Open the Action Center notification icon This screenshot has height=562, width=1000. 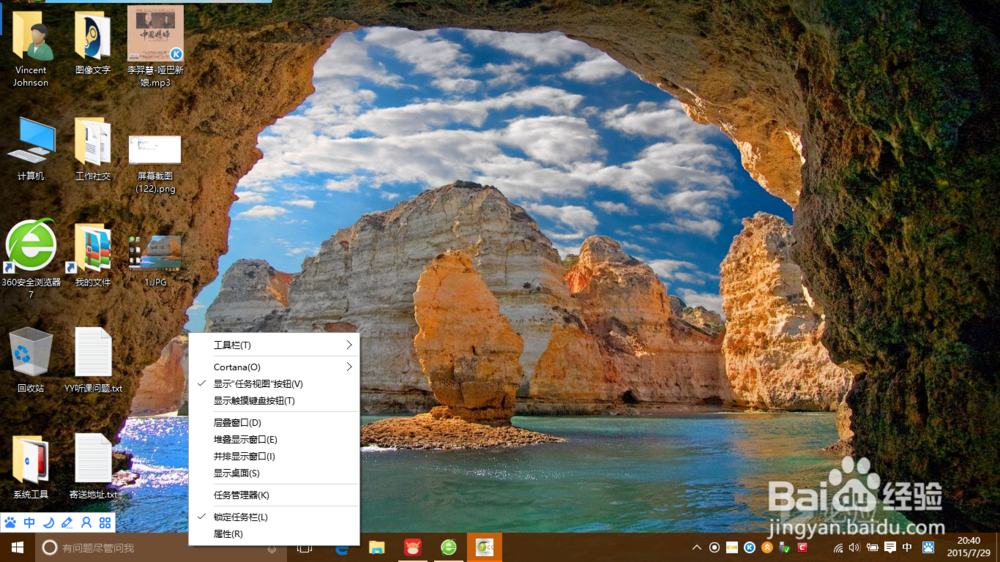coord(890,547)
